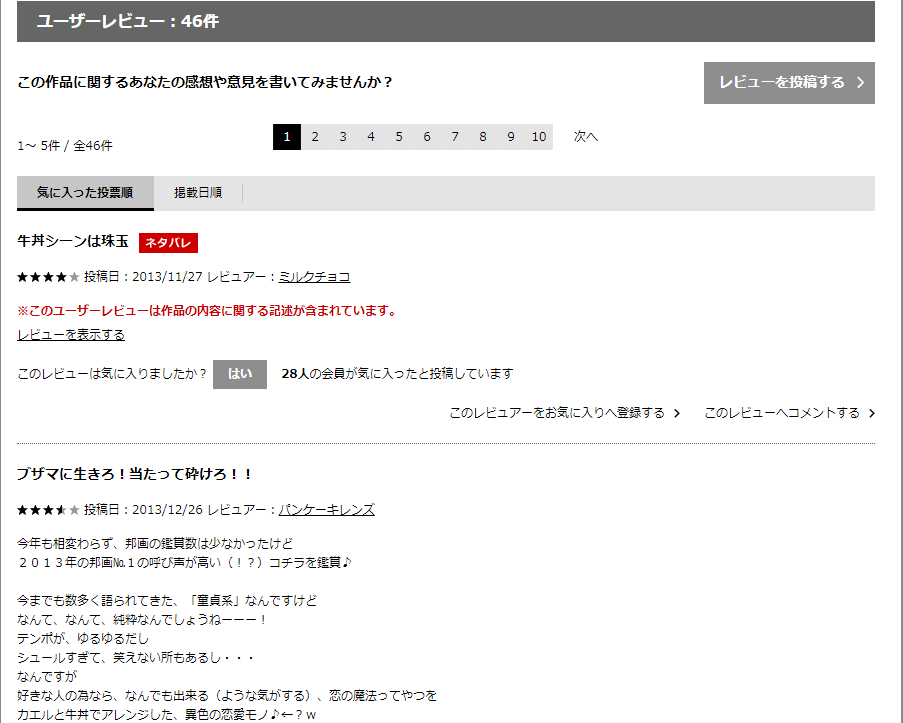903x723 pixels.
Task: Click posting date 2013/11/27
Action: [167, 277]
